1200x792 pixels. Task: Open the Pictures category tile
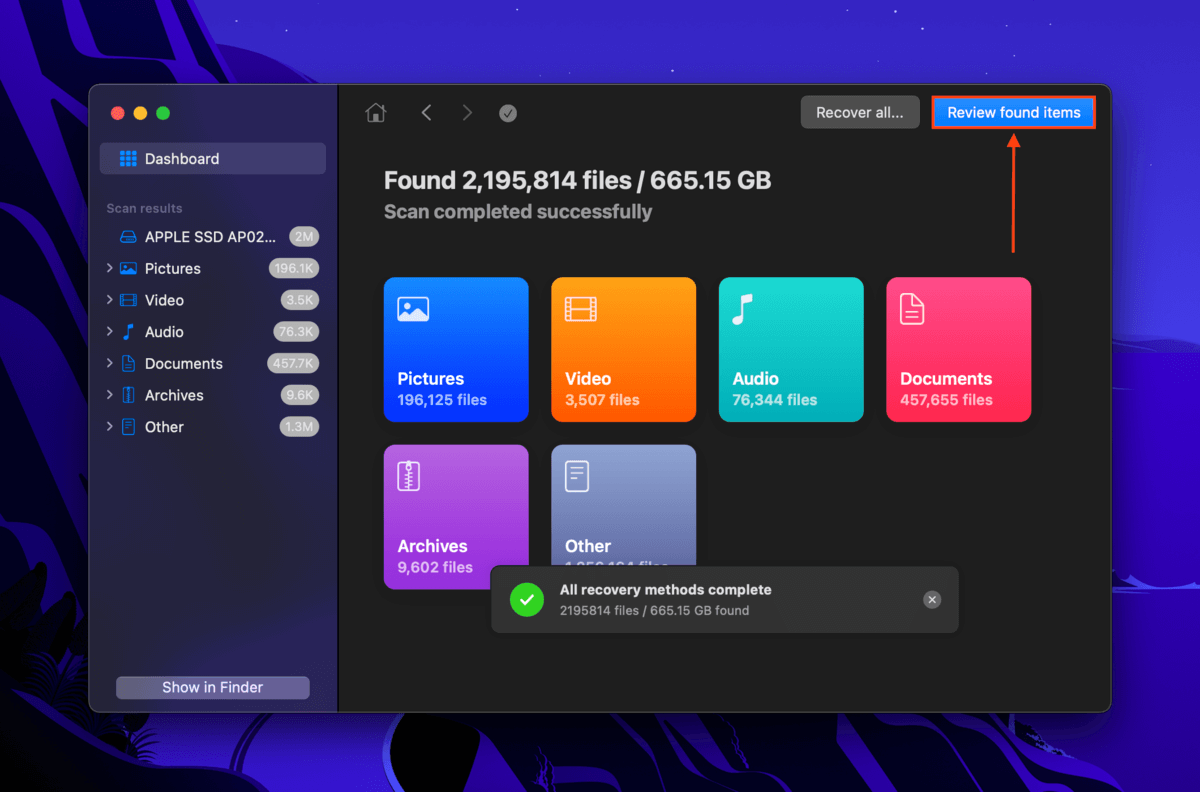[456, 350]
